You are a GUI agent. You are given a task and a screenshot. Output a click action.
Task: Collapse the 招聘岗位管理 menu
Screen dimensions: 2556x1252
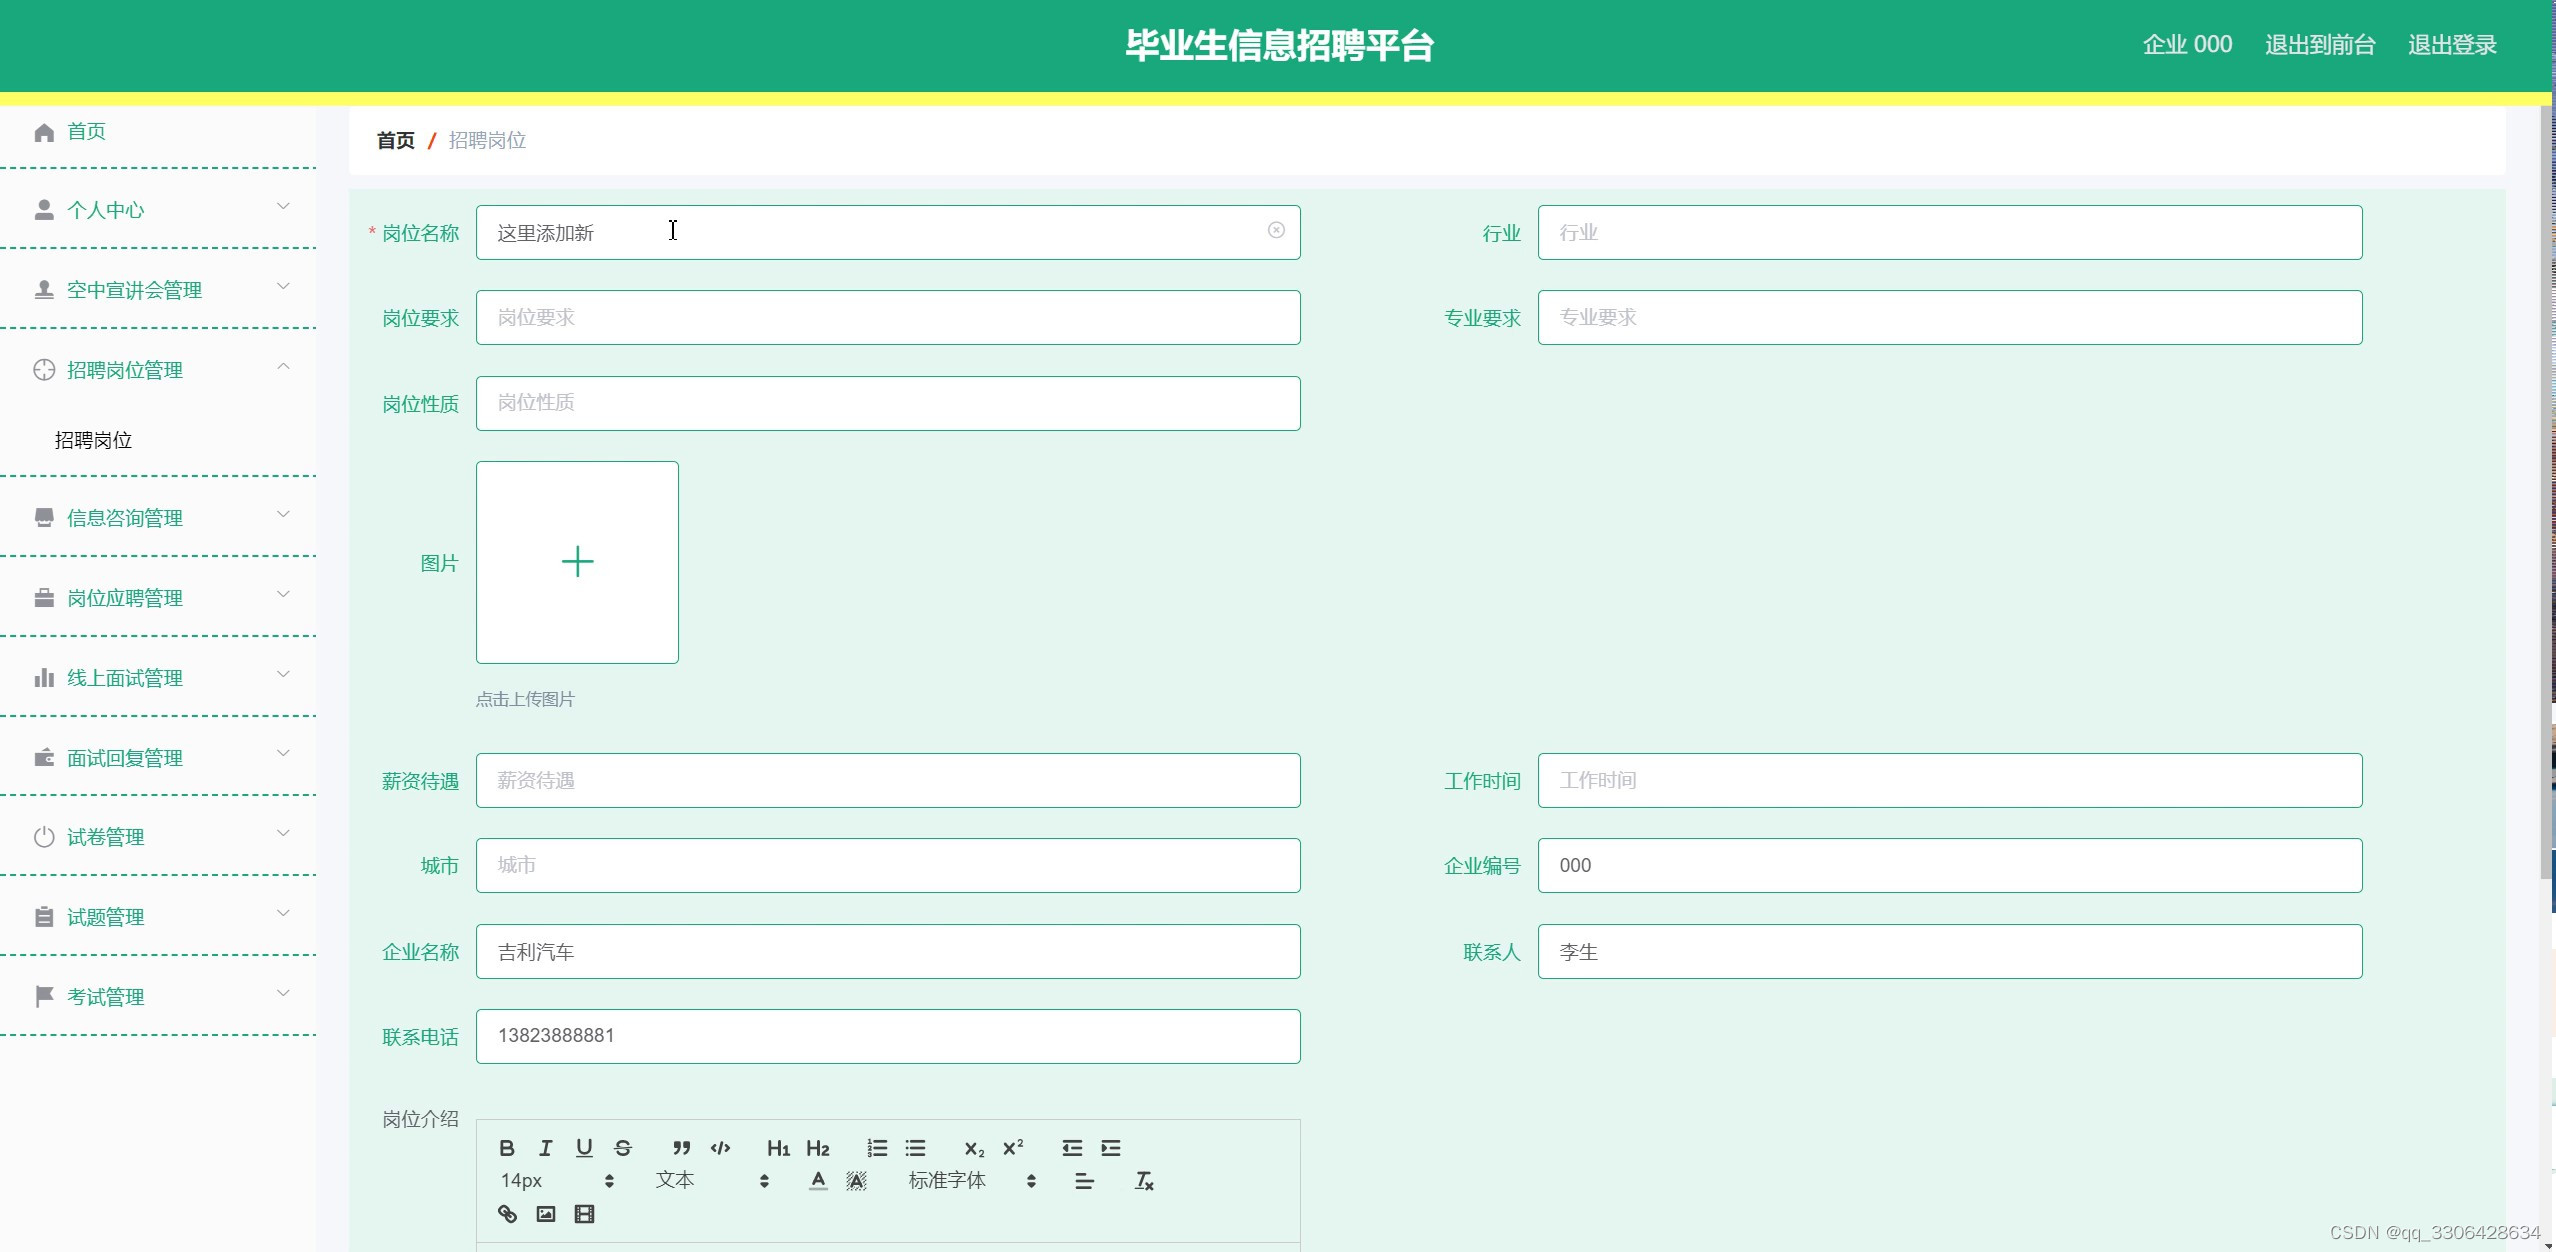158,369
